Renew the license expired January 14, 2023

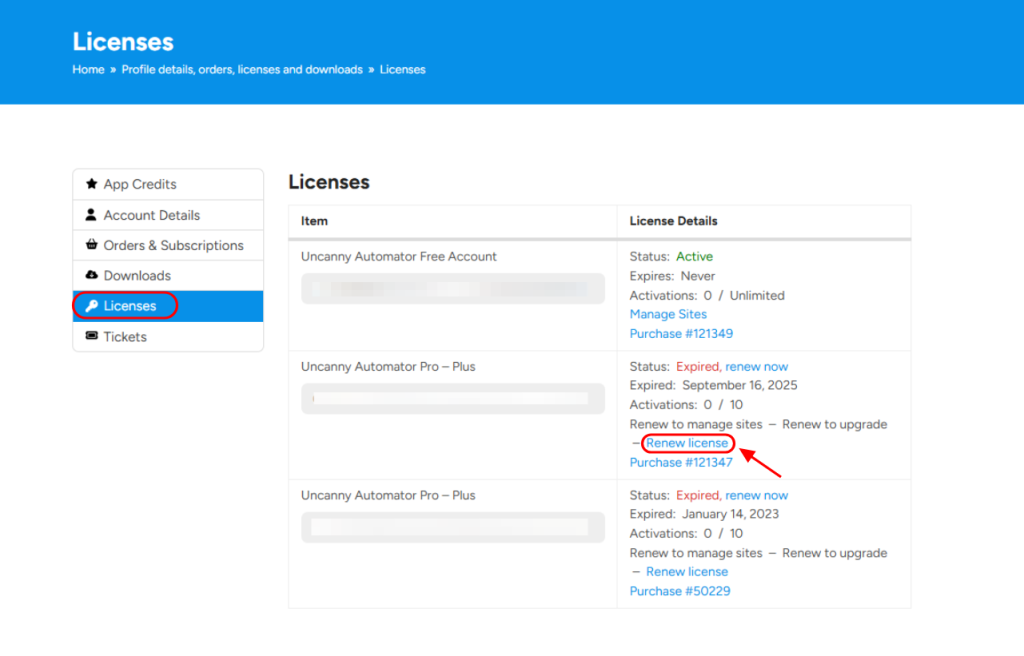pyautogui.click(x=687, y=571)
